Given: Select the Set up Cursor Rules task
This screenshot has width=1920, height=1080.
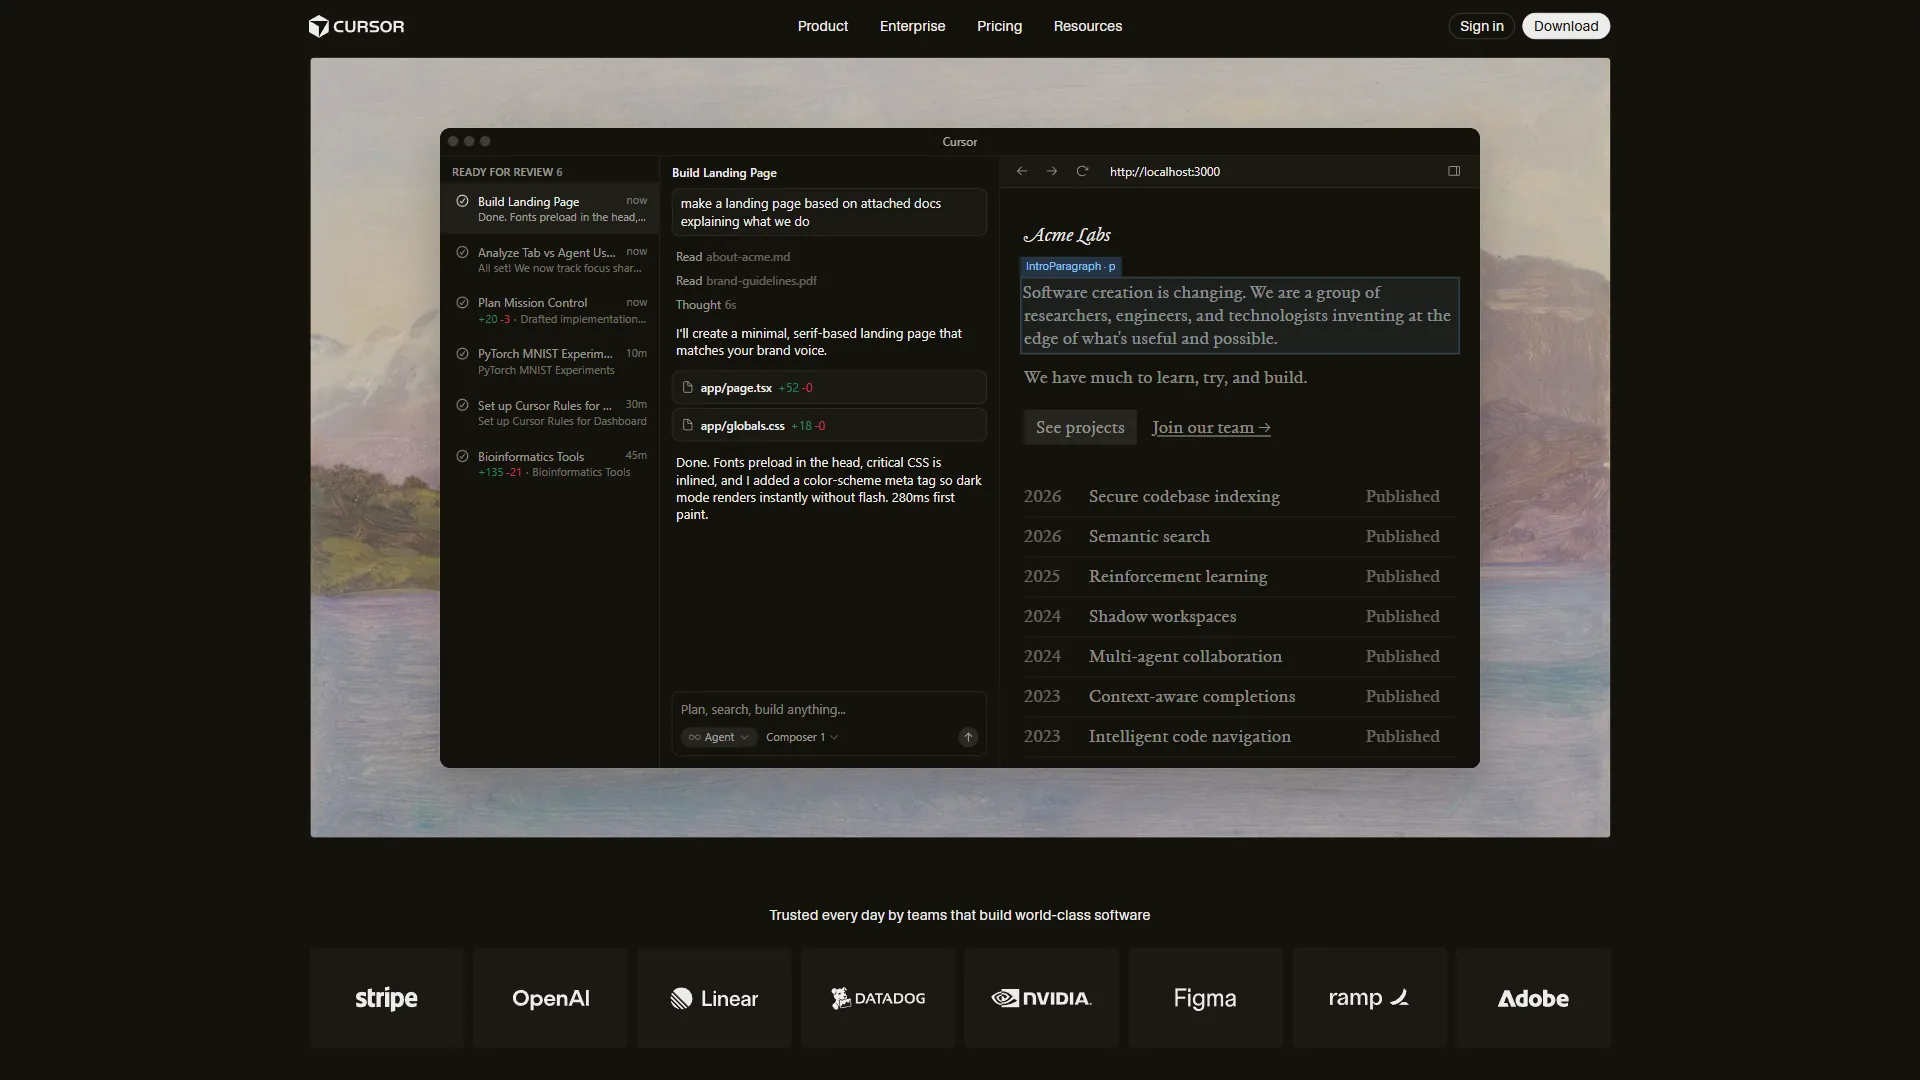Looking at the screenshot, I should [550, 413].
